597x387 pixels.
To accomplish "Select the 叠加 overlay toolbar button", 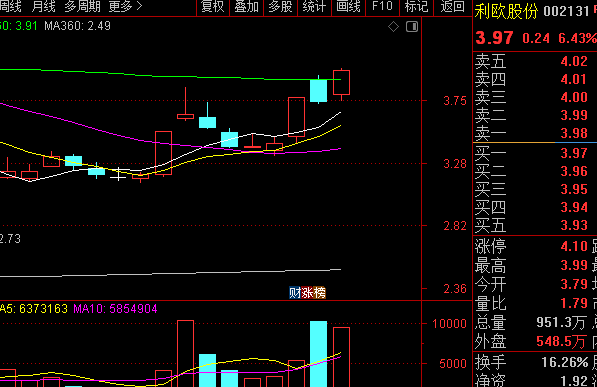I will pos(246,7).
